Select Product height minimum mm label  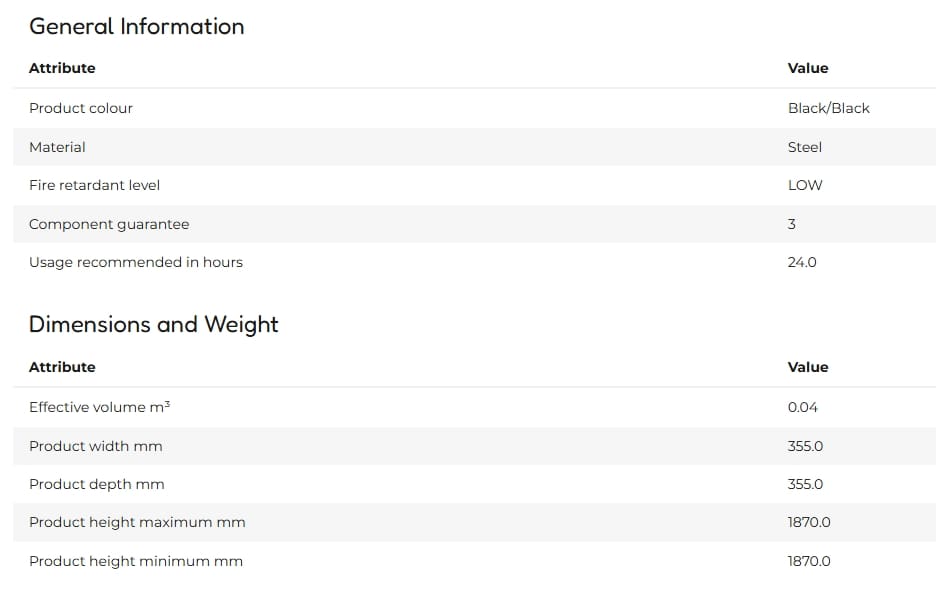click(136, 561)
